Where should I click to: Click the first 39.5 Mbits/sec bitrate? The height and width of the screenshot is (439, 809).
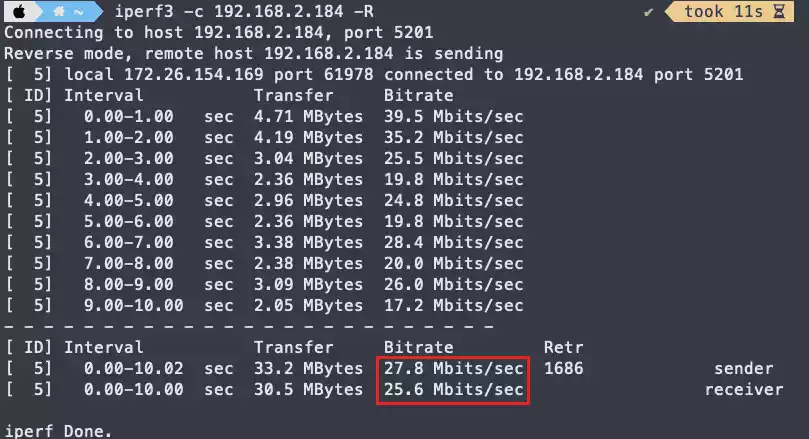(x=453, y=116)
